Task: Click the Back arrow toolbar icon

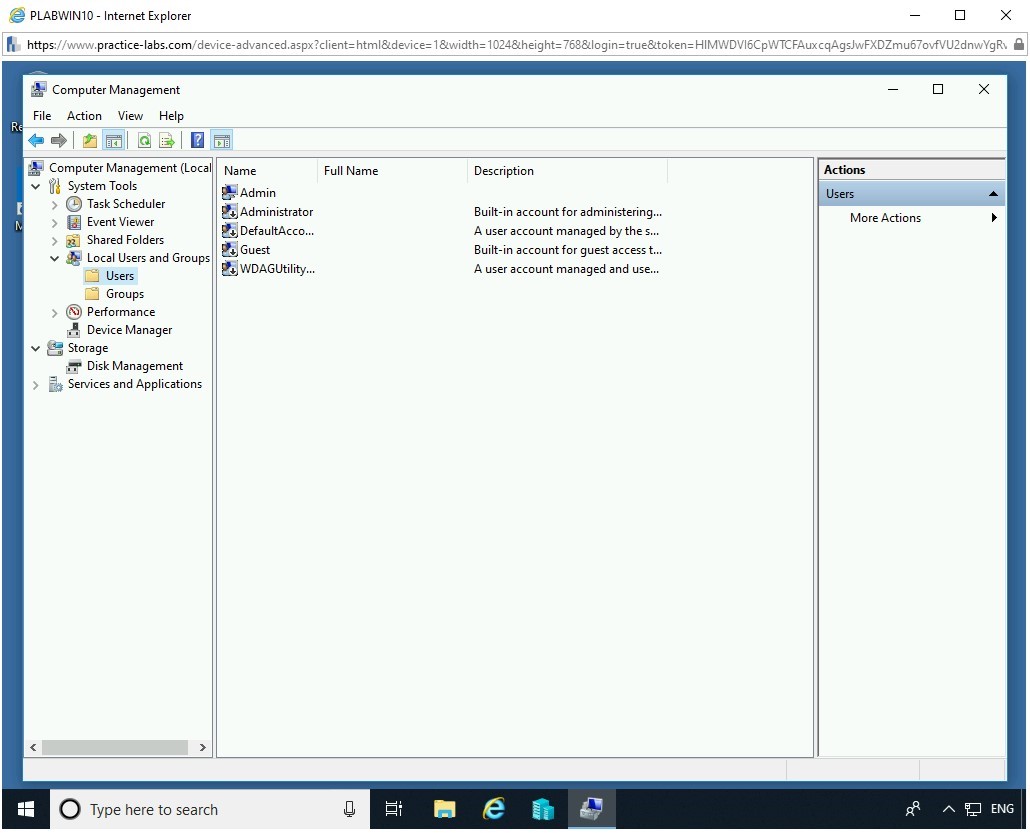Action: coord(36,140)
